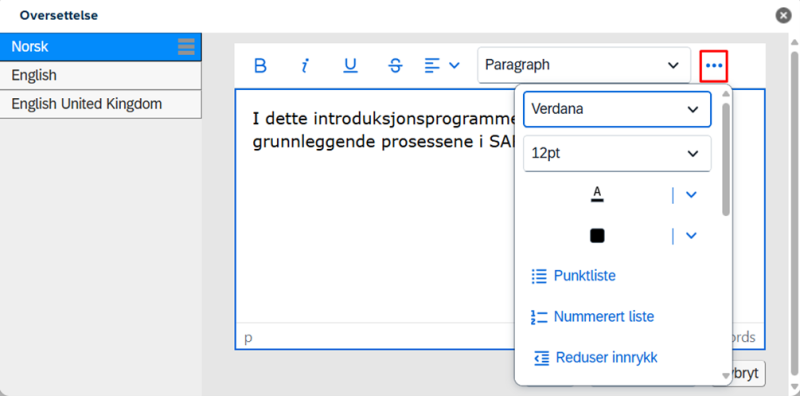Image resolution: width=800 pixels, height=396 pixels.
Task: Apply the black background color swatch
Action: [x=597, y=235]
